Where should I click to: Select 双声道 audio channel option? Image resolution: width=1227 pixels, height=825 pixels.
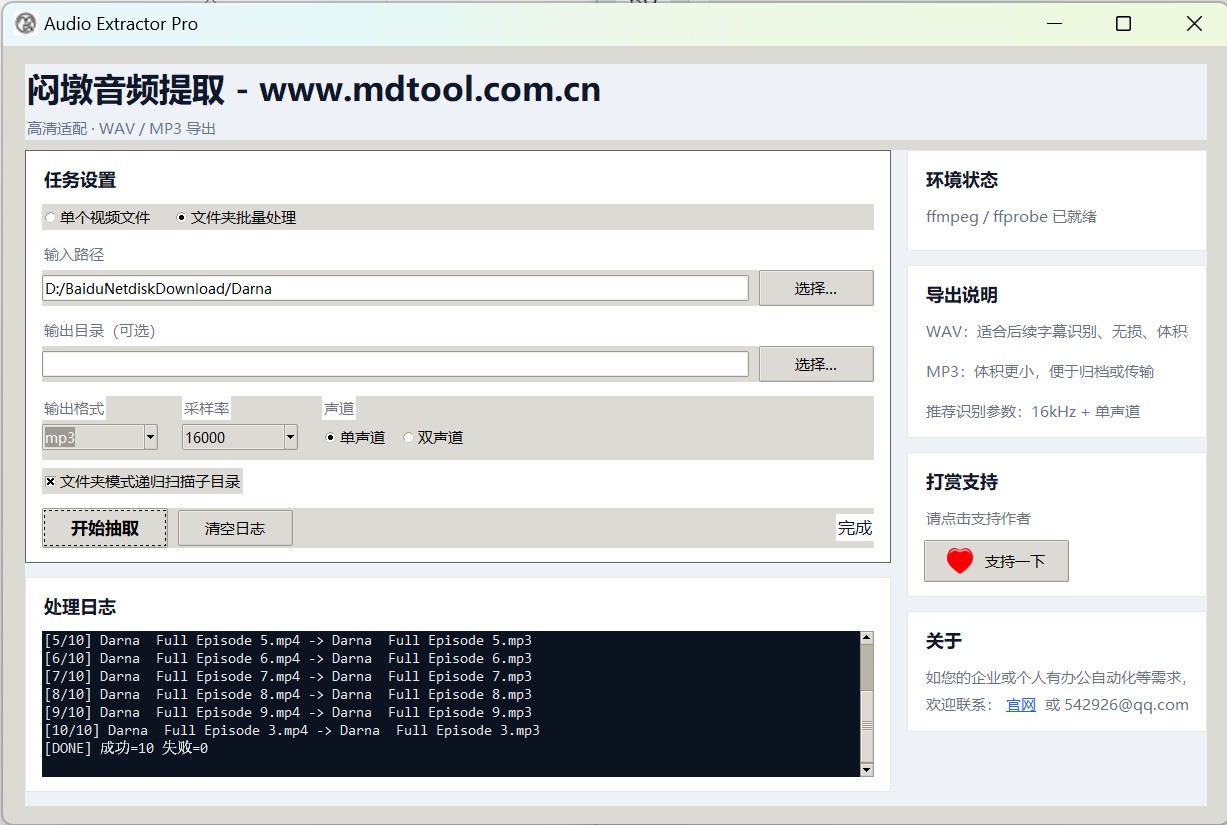point(408,437)
